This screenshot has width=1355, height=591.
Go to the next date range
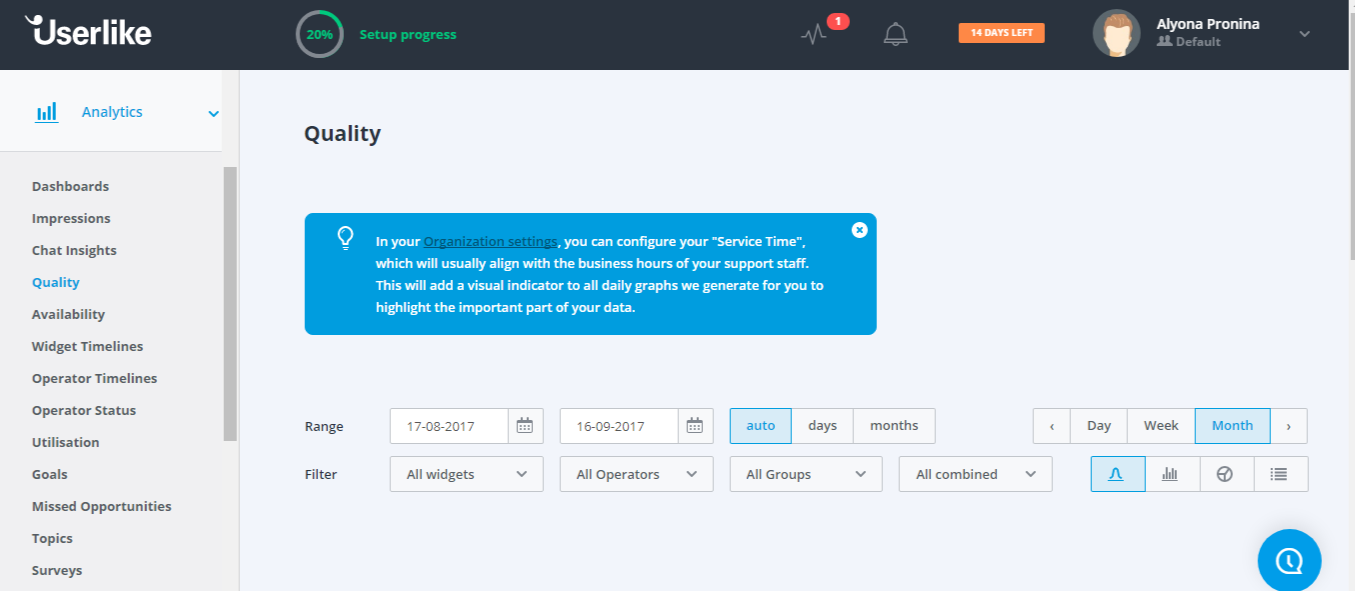click(1288, 426)
